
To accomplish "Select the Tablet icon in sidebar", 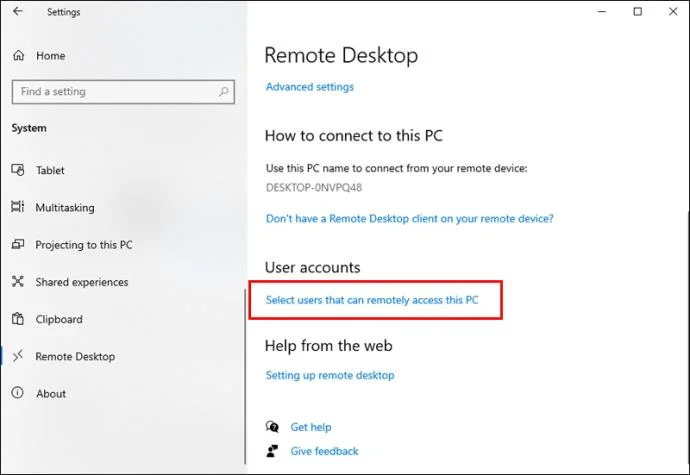I will pyautogui.click(x=18, y=170).
